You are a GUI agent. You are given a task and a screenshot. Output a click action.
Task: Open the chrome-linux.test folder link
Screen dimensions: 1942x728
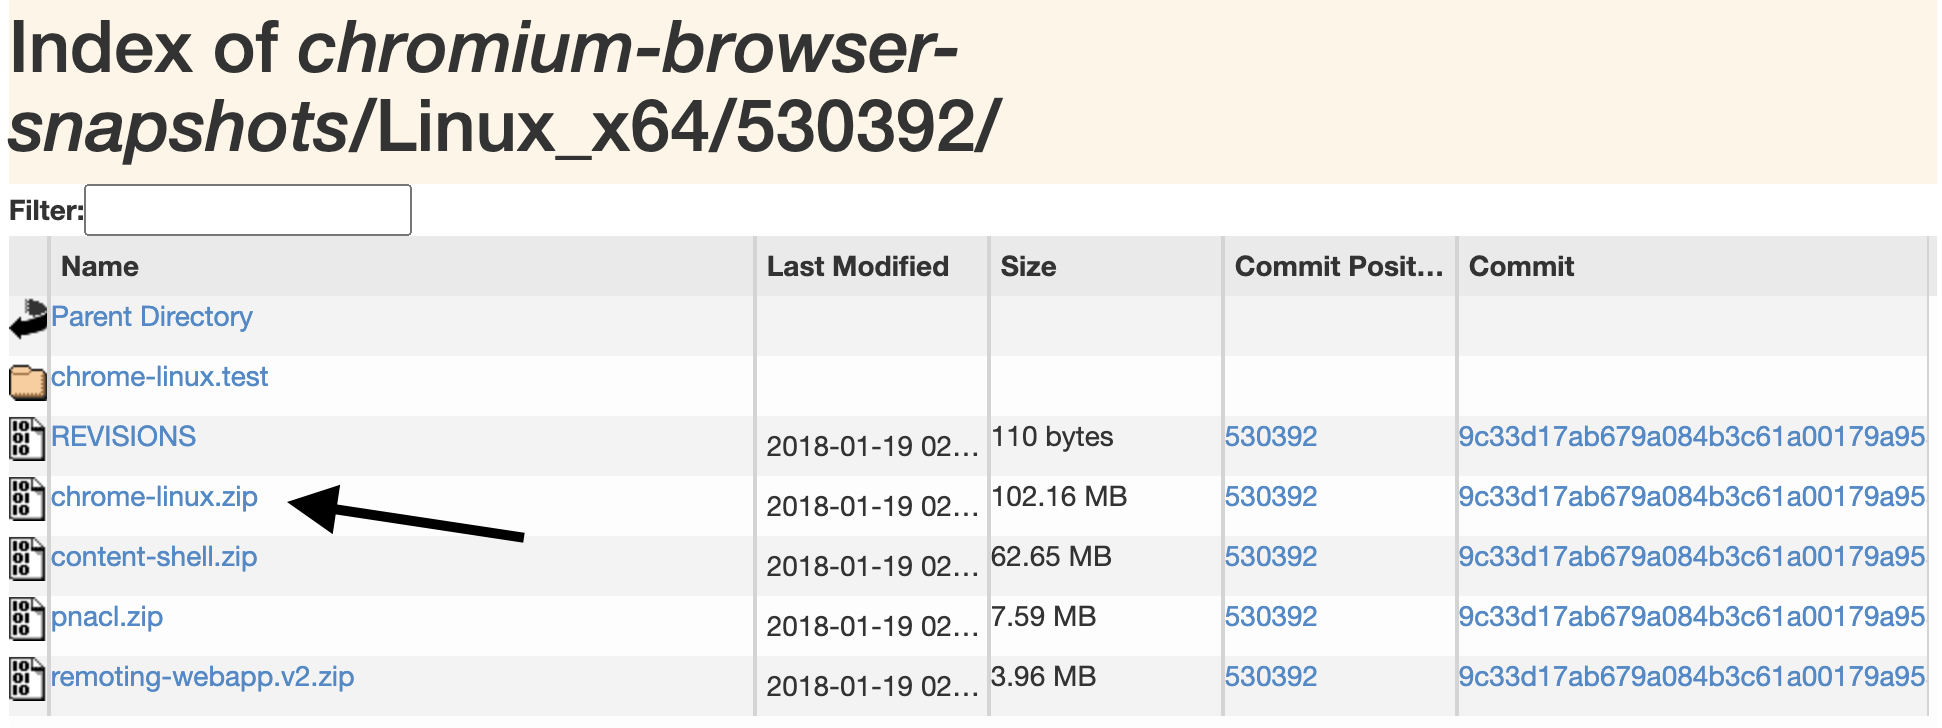(x=160, y=377)
